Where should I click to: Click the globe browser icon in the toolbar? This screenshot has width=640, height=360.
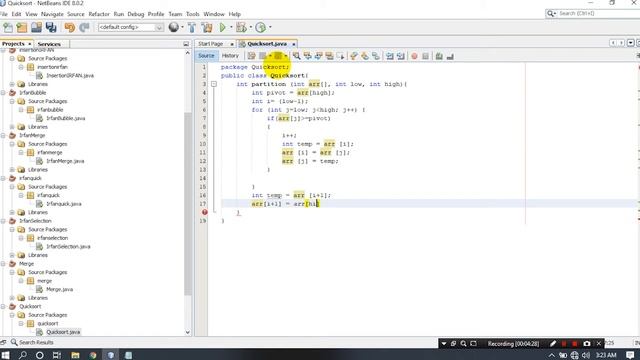click(174, 27)
